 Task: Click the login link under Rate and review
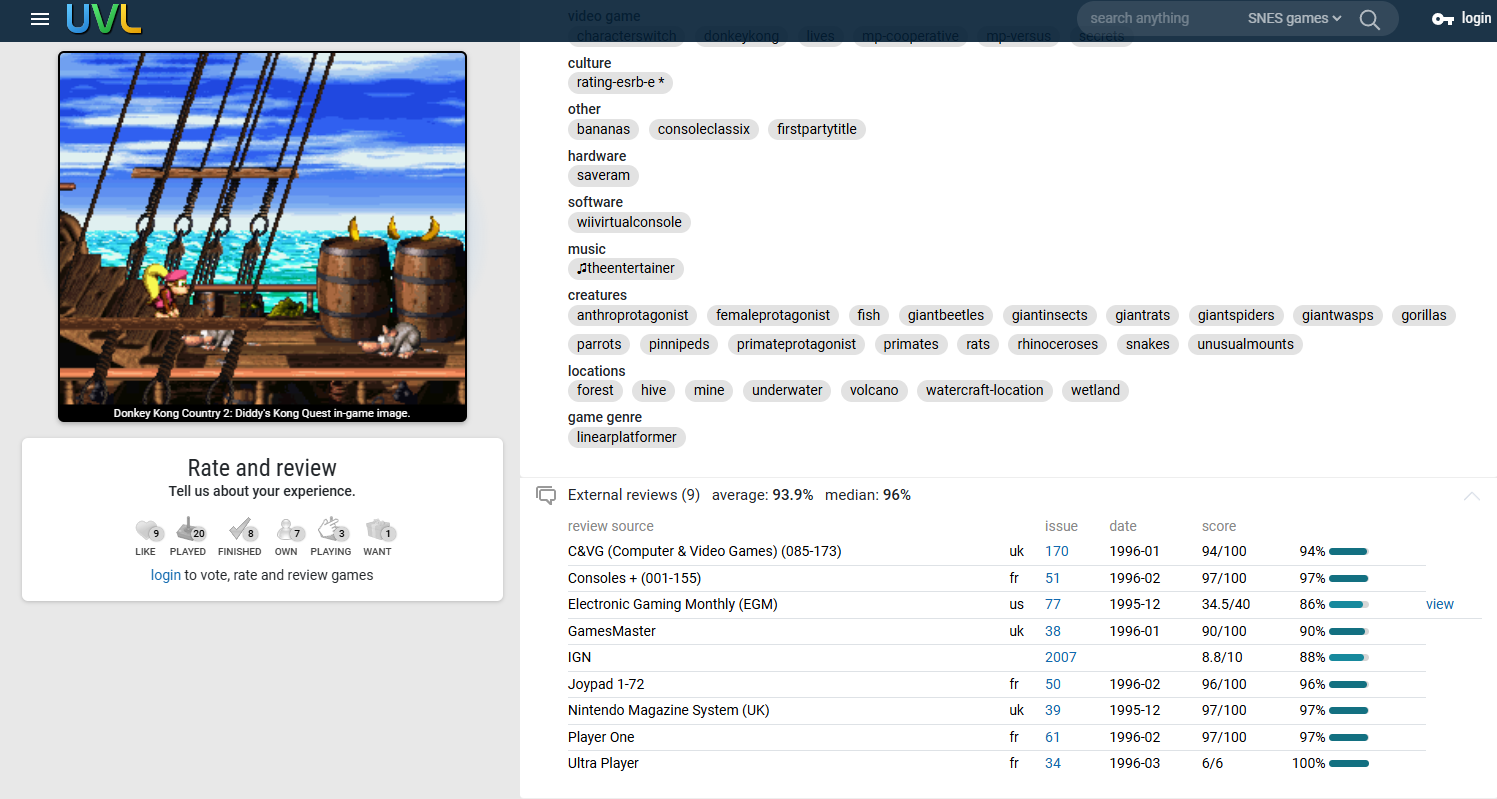(166, 575)
